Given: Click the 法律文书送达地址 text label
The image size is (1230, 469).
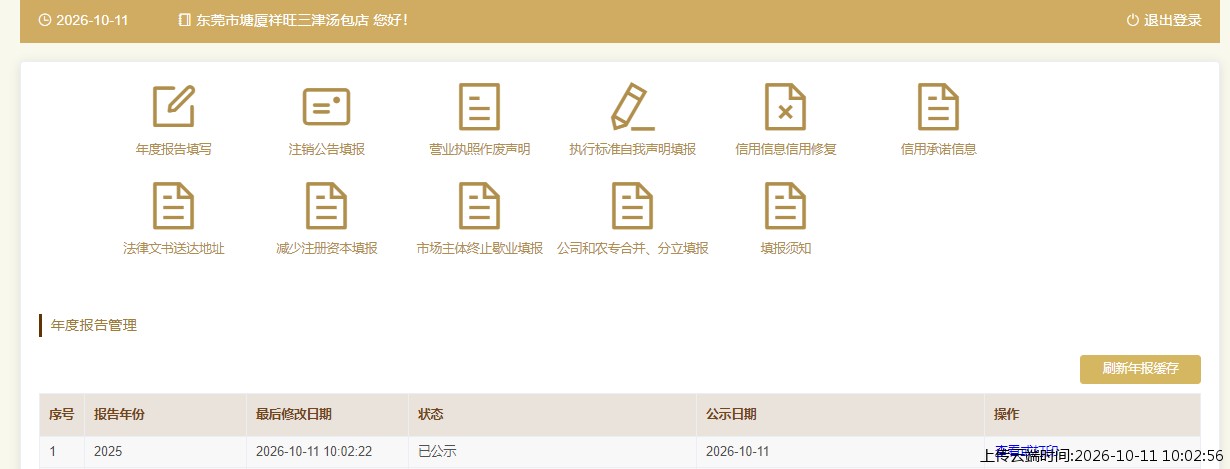Looking at the screenshot, I should pos(173,248).
